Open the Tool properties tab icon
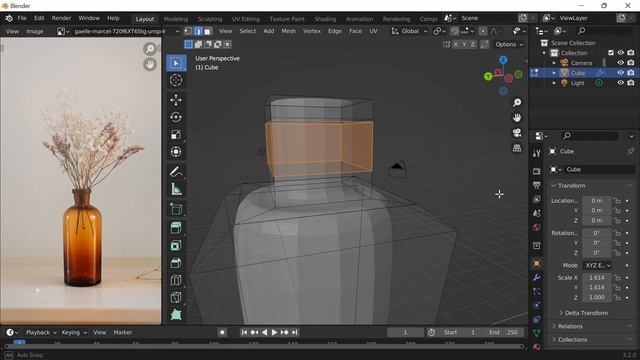The width and height of the screenshot is (640, 360). [536, 153]
